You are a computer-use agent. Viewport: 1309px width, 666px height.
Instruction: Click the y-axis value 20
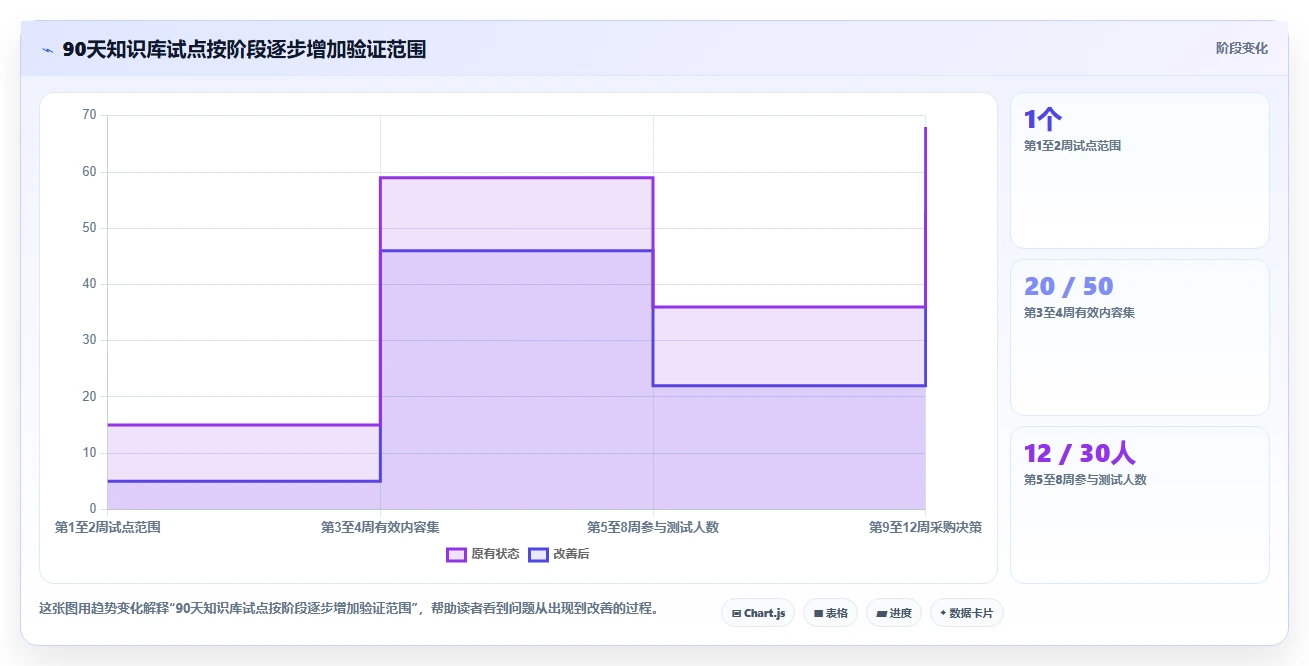[89, 397]
